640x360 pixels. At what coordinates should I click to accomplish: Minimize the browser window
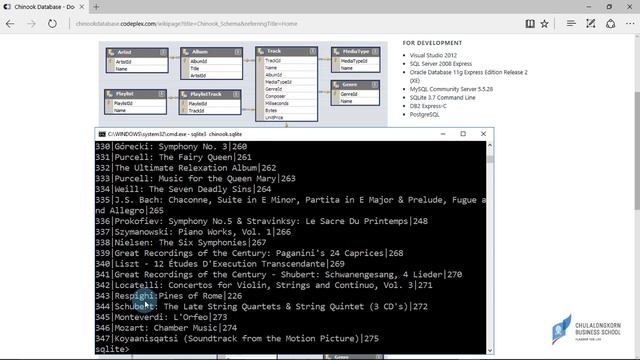589,7
